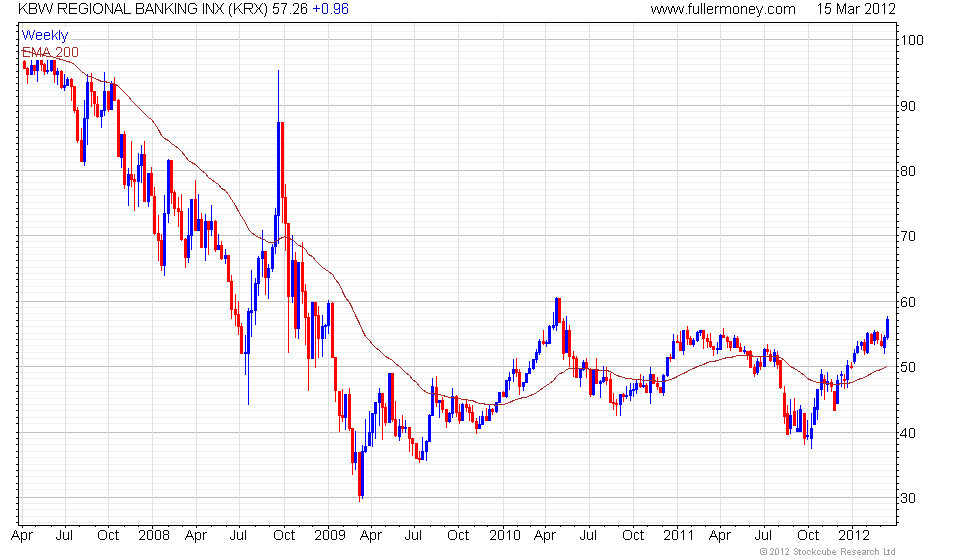Click the last price value 57.26

click(290, 9)
